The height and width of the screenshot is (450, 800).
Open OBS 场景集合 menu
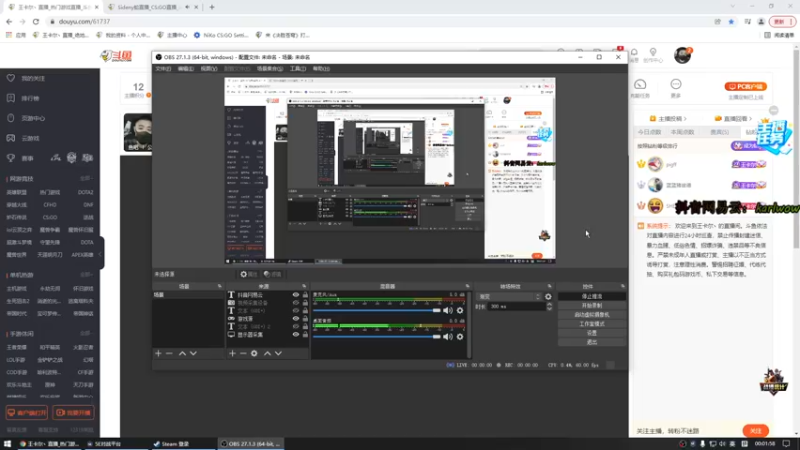click(270, 68)
